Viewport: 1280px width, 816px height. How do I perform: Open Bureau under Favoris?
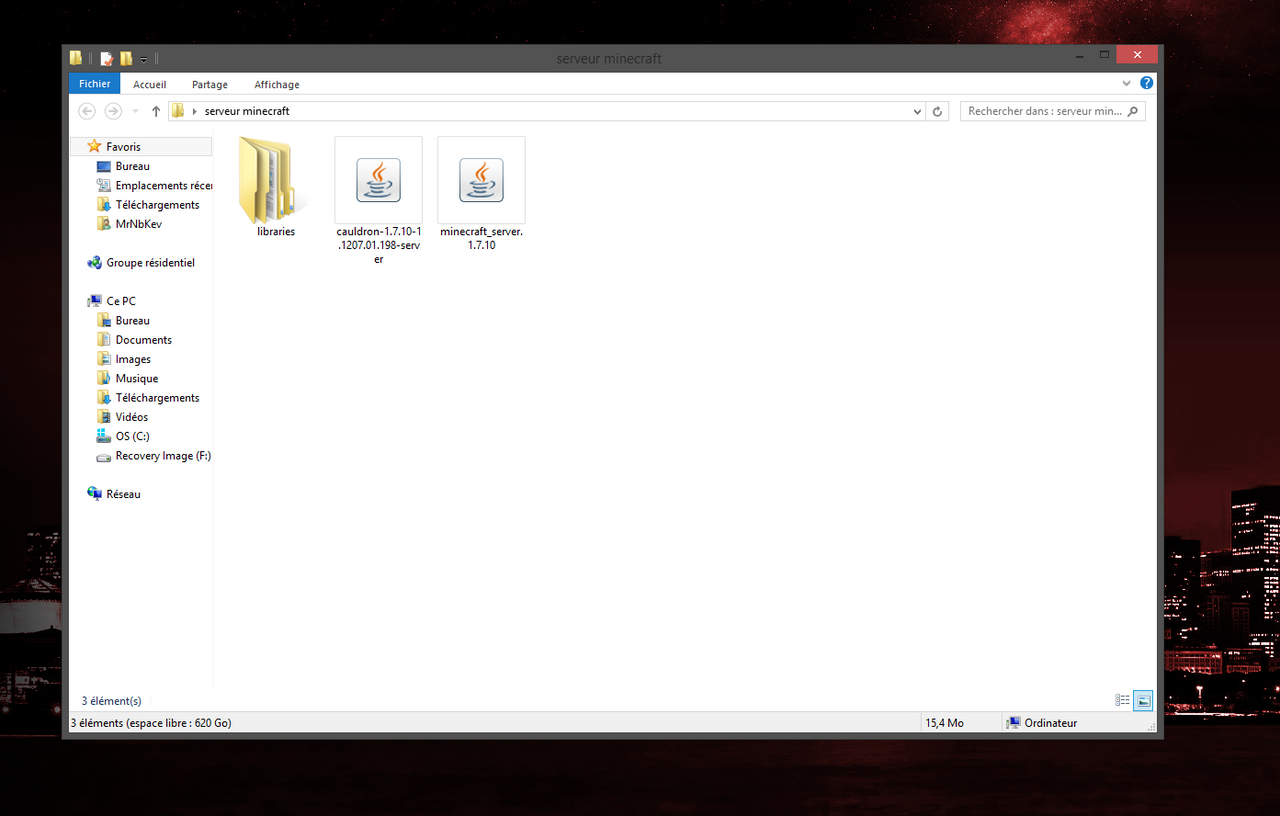tap(132, 166)
